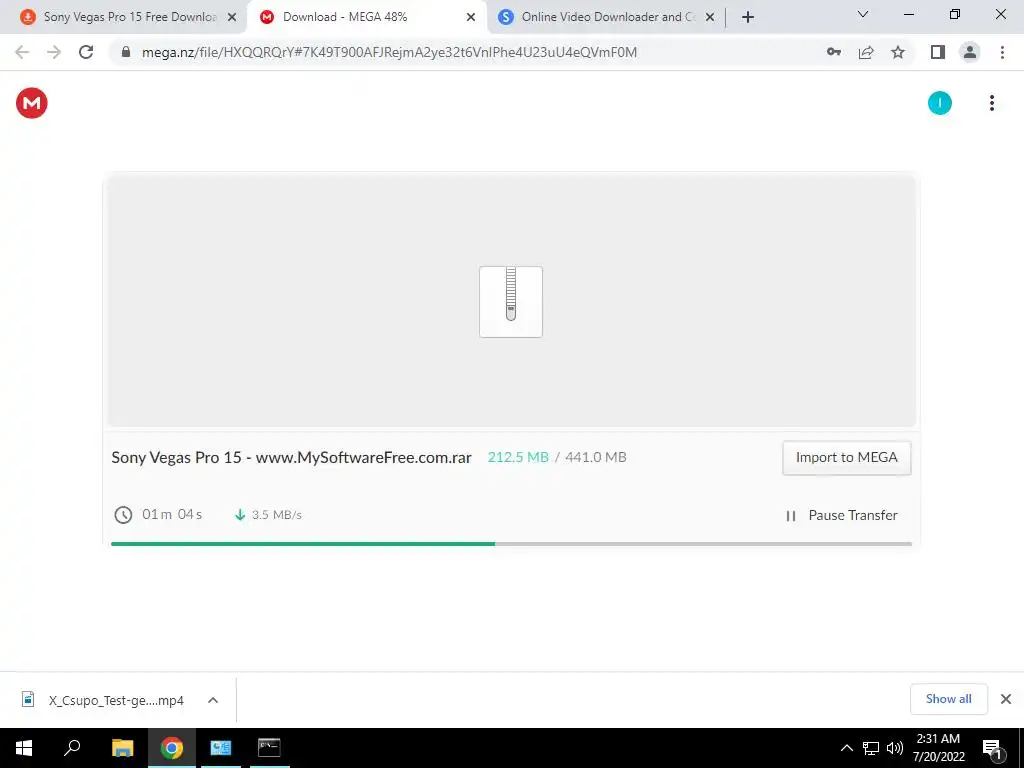The width and height of the screenshot is (1024, 768).
Task: Open the control panel-like taskbar app
Action: 221,748
